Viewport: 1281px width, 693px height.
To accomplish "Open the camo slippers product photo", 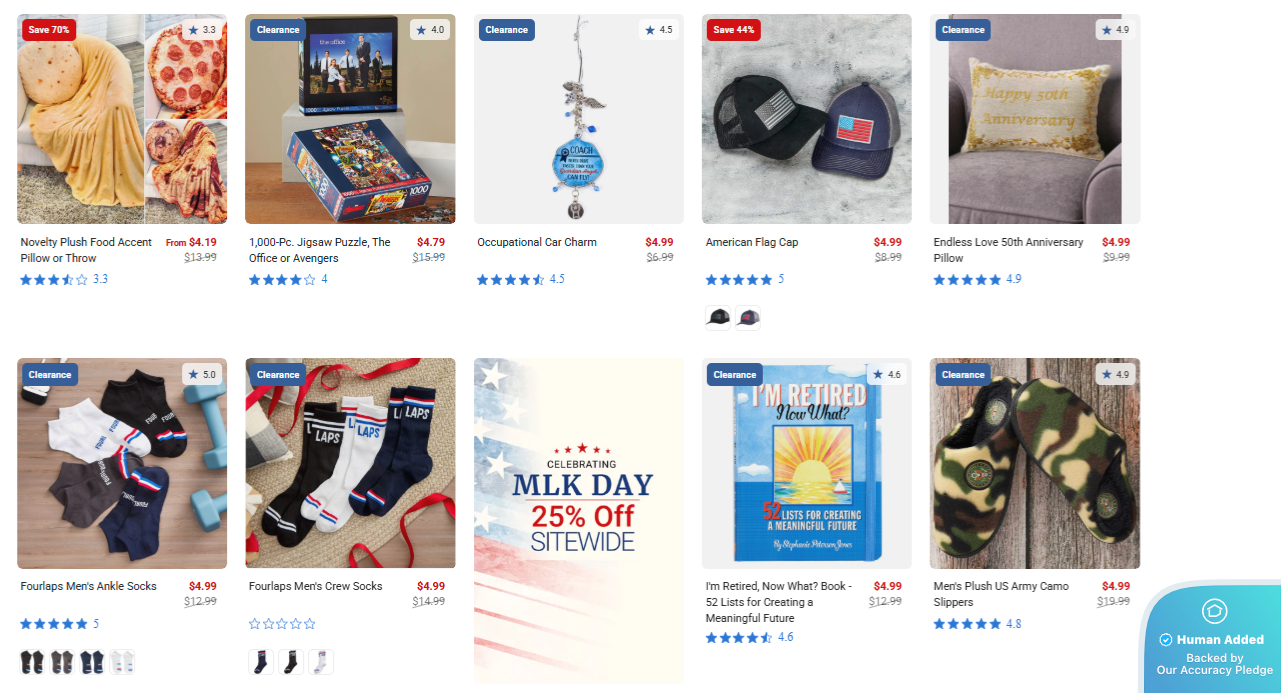I will (1035, 464).
